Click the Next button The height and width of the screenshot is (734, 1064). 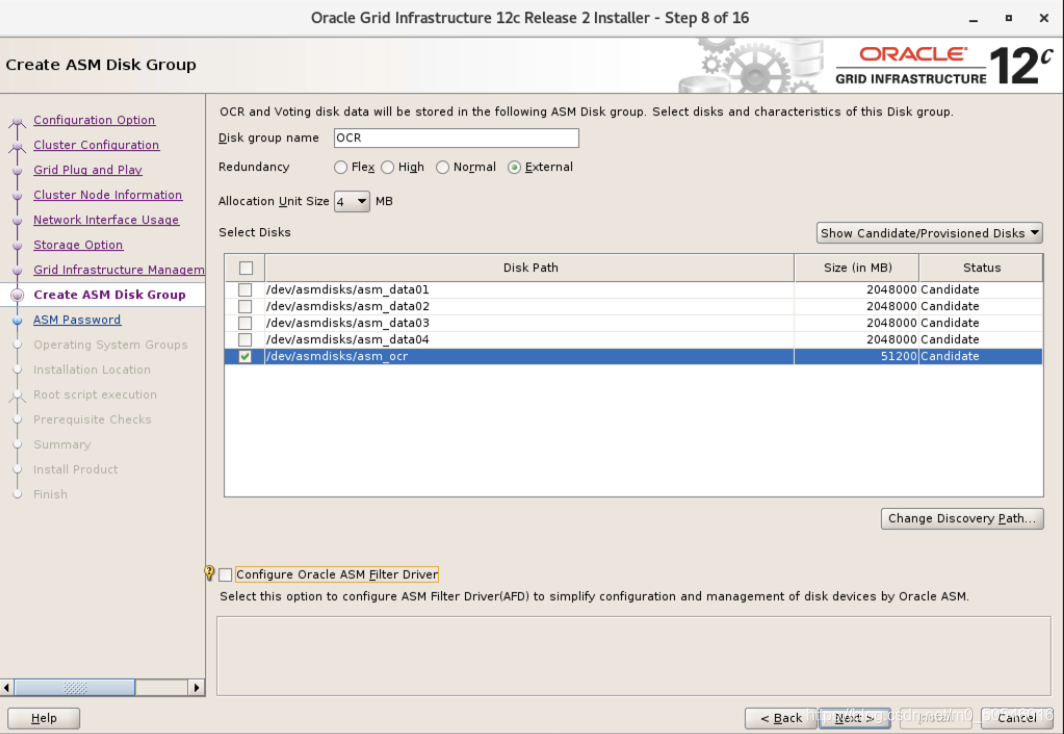854,718
